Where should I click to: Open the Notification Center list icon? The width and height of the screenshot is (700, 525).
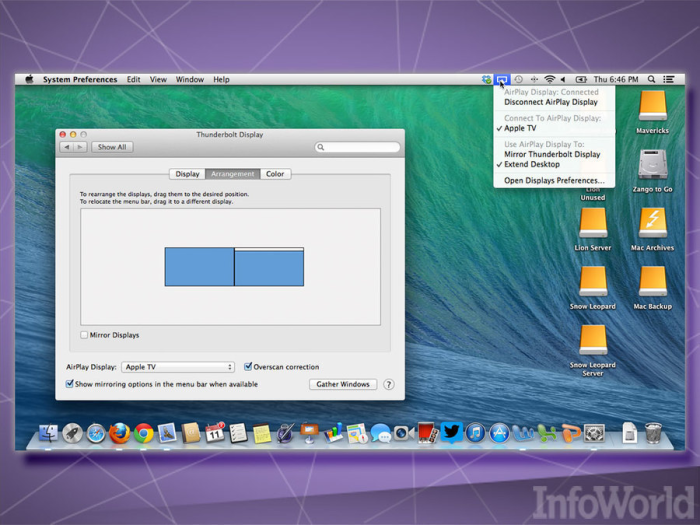coord(668,79)
